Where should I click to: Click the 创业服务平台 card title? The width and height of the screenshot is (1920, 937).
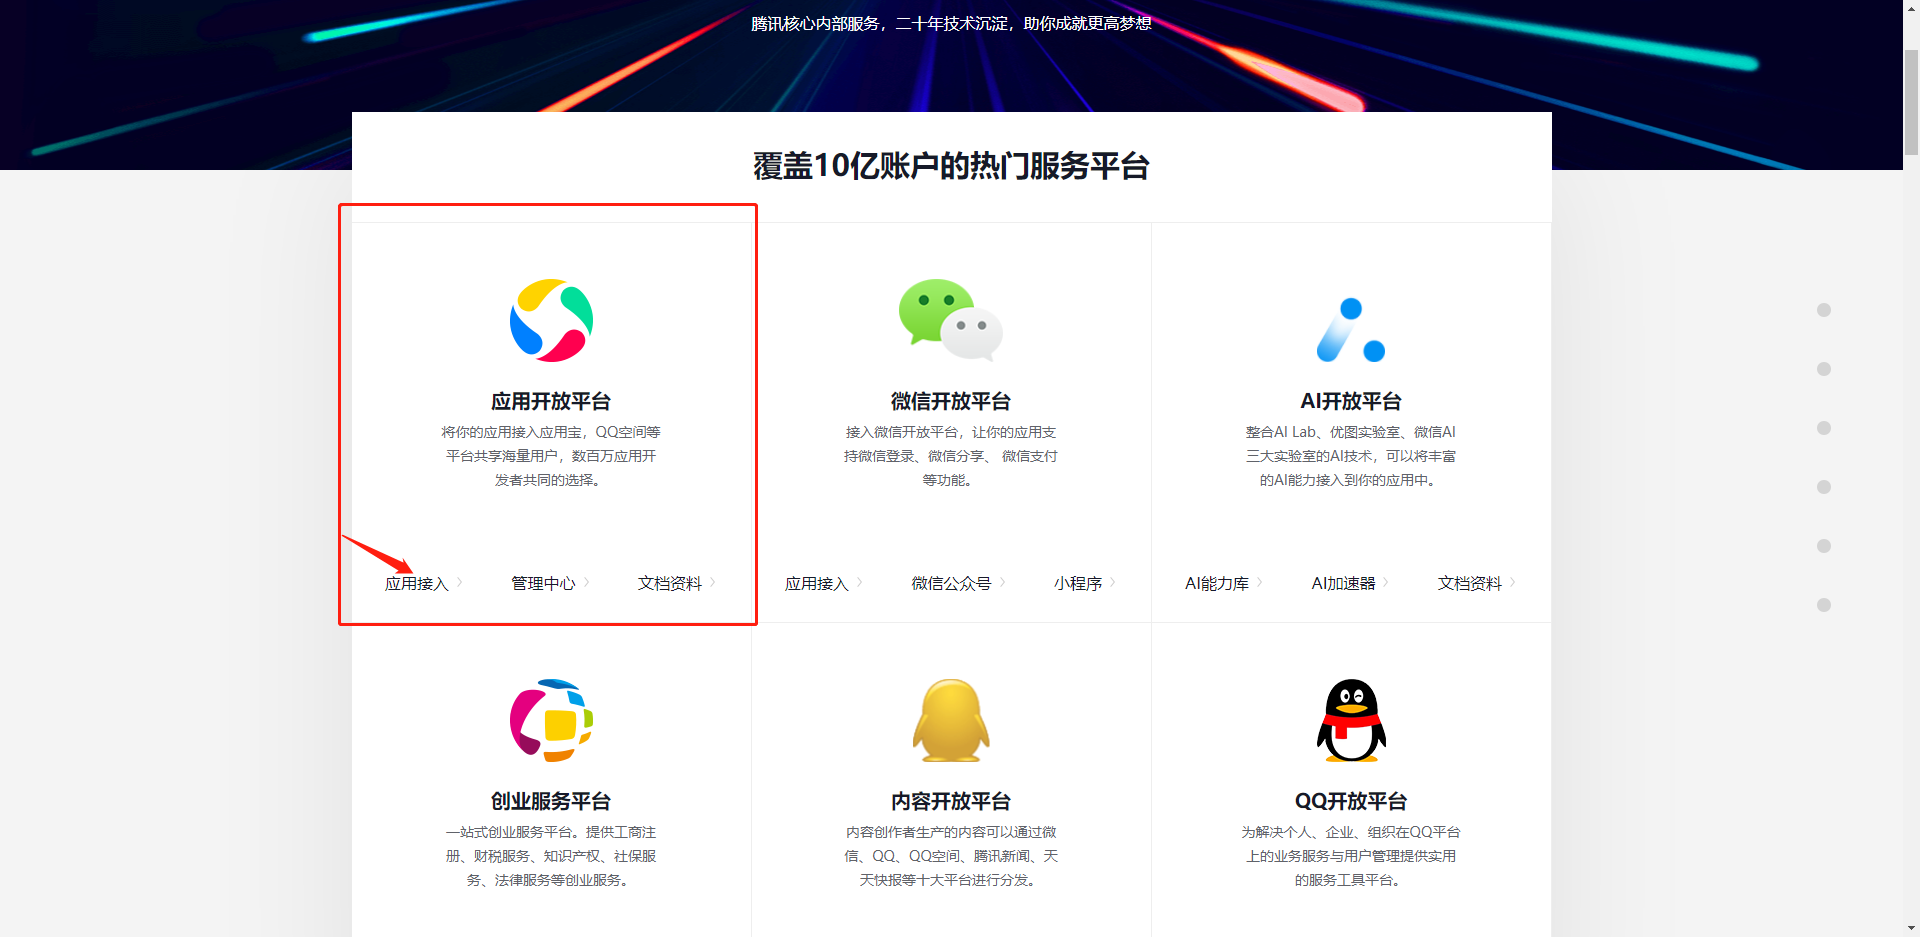(551, 801)
